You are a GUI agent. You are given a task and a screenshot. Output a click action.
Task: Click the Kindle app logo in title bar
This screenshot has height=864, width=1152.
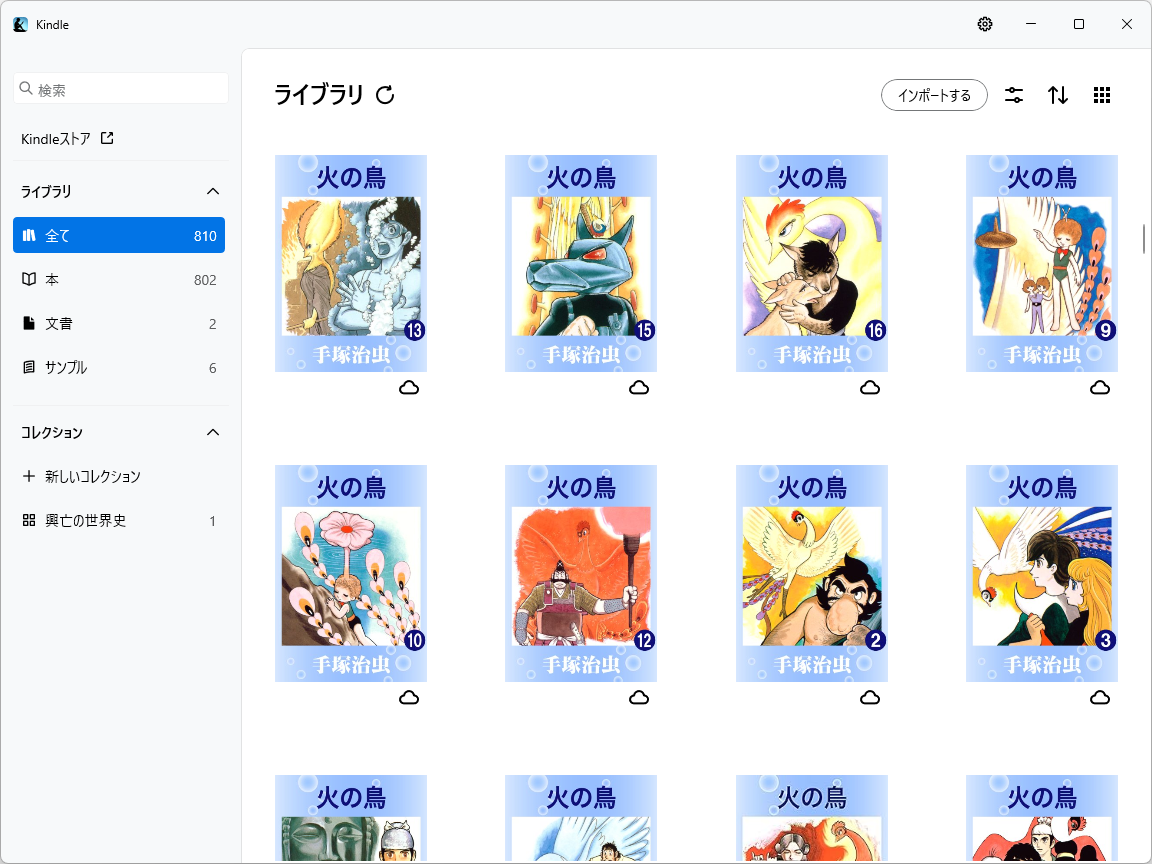tap(21, 24)
